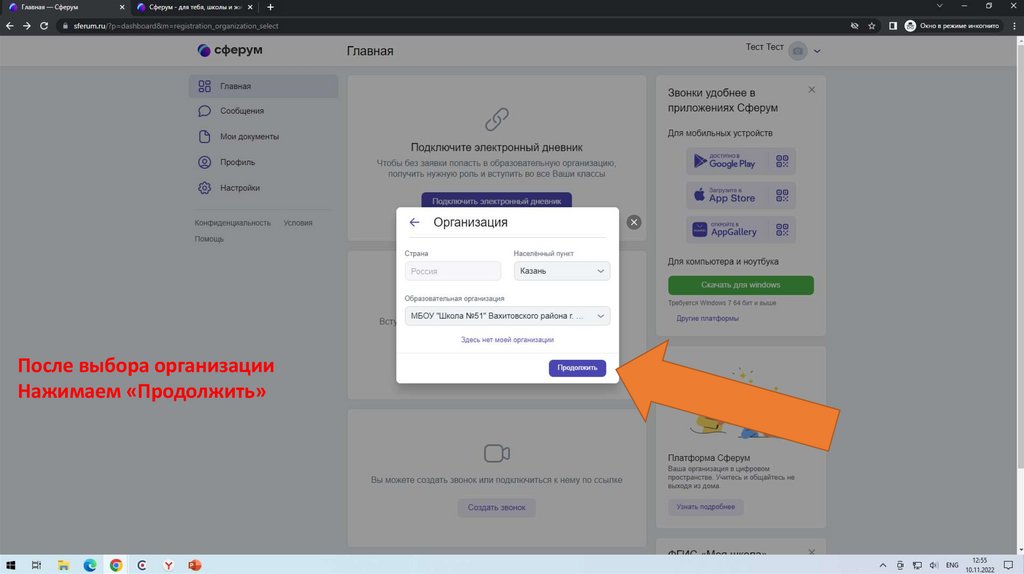Click the chain link icon above дневник
This screenshot has width=1024, height=574.
pyautogui.click(x=496, y=120)
